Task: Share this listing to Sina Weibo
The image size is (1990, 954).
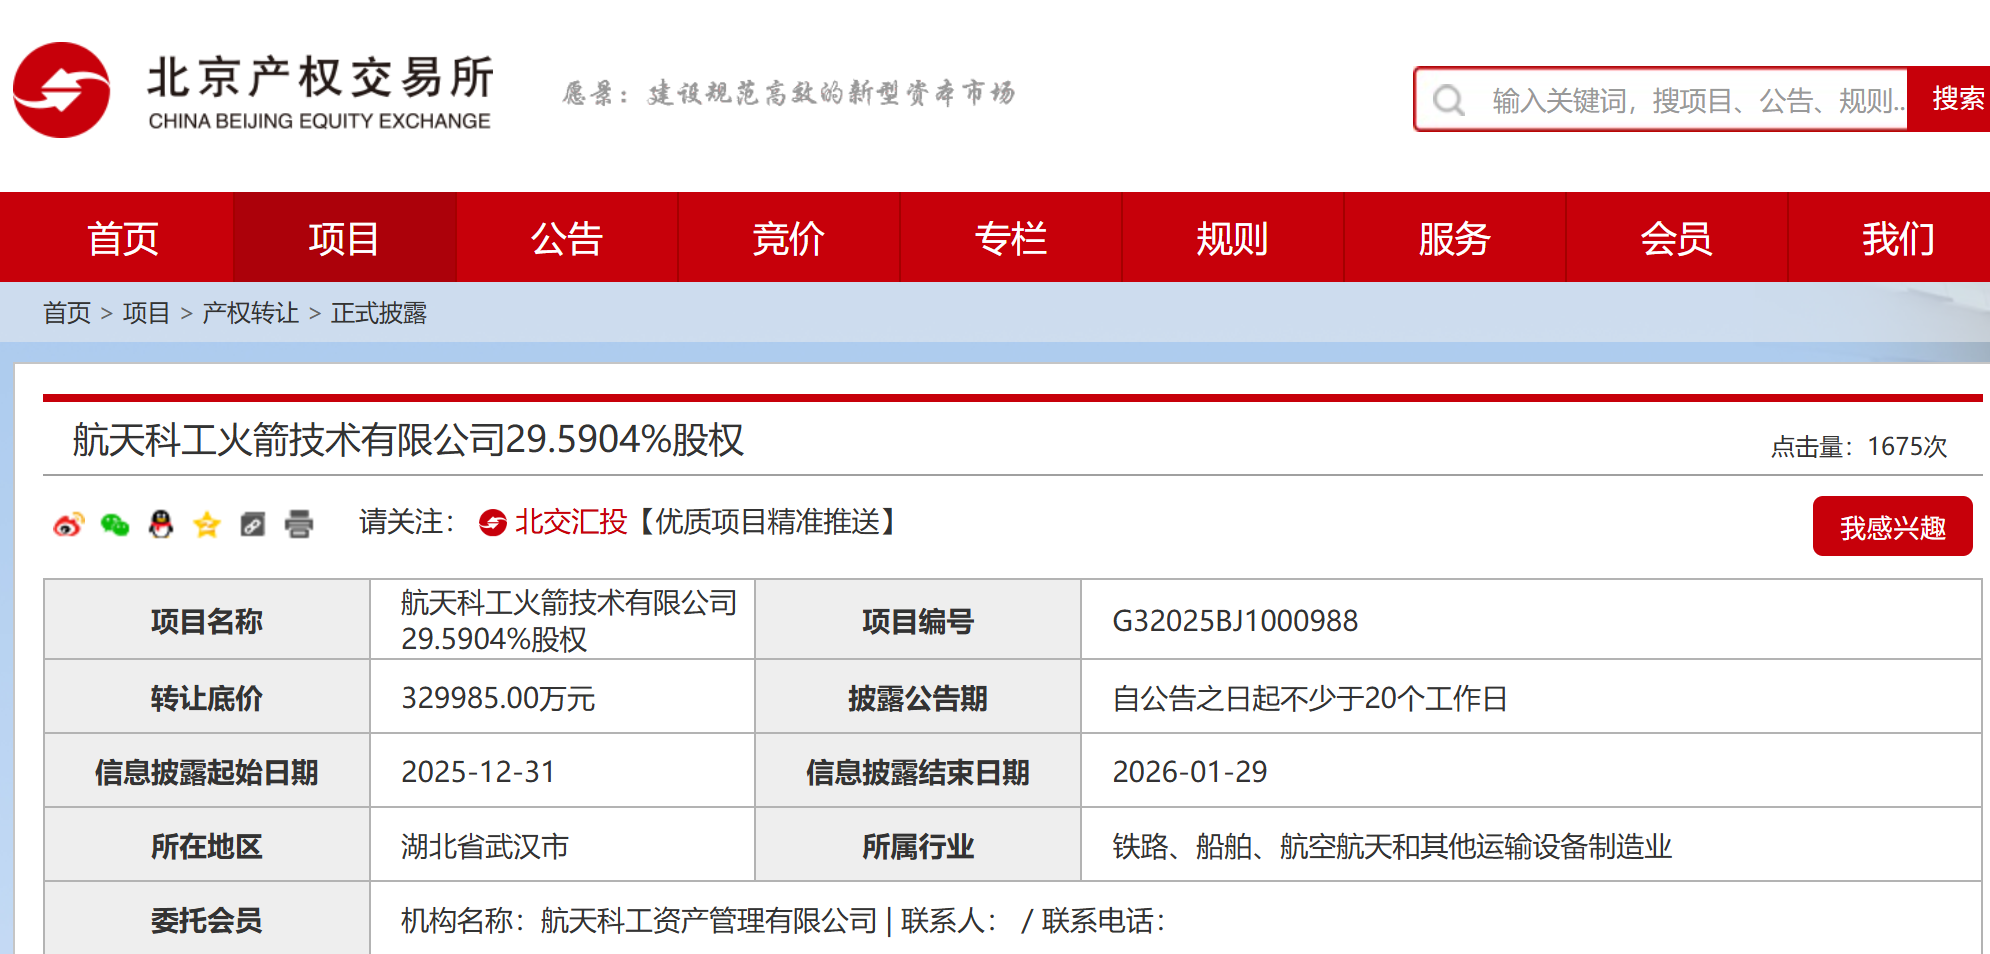Action: (68, 524)
